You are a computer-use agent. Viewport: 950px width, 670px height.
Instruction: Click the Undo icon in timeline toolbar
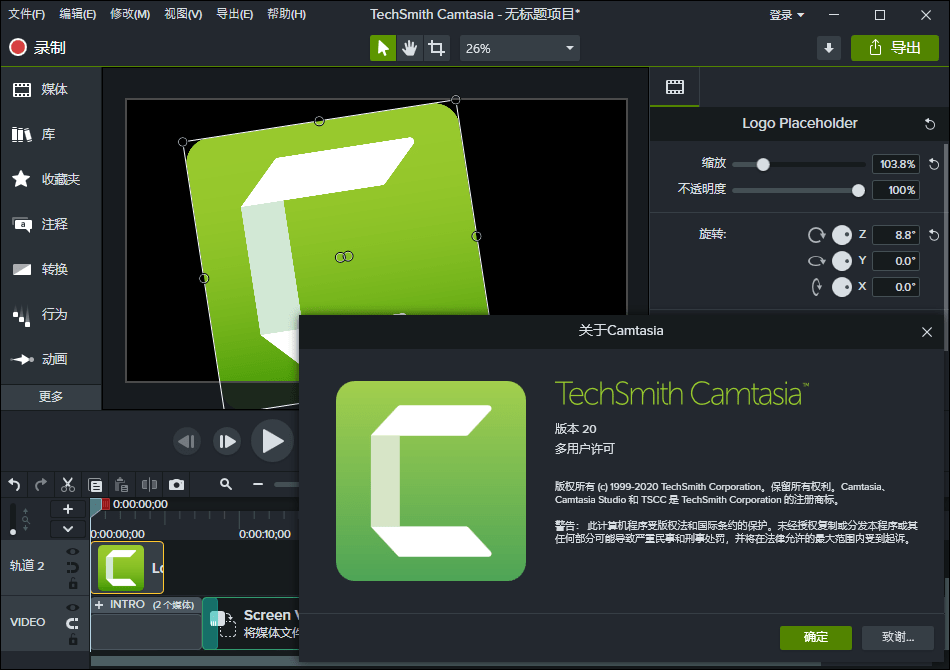(x=15, y=485)
